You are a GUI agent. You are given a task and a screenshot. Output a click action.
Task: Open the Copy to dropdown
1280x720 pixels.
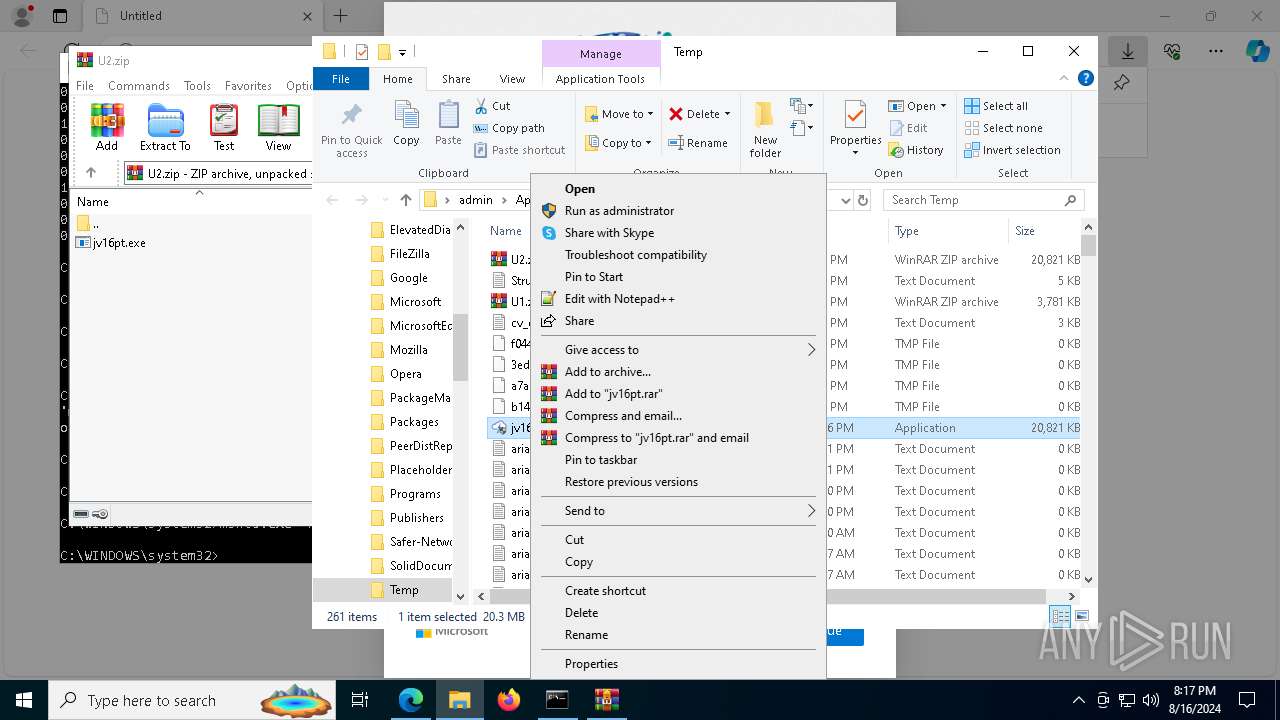[619, 143]
